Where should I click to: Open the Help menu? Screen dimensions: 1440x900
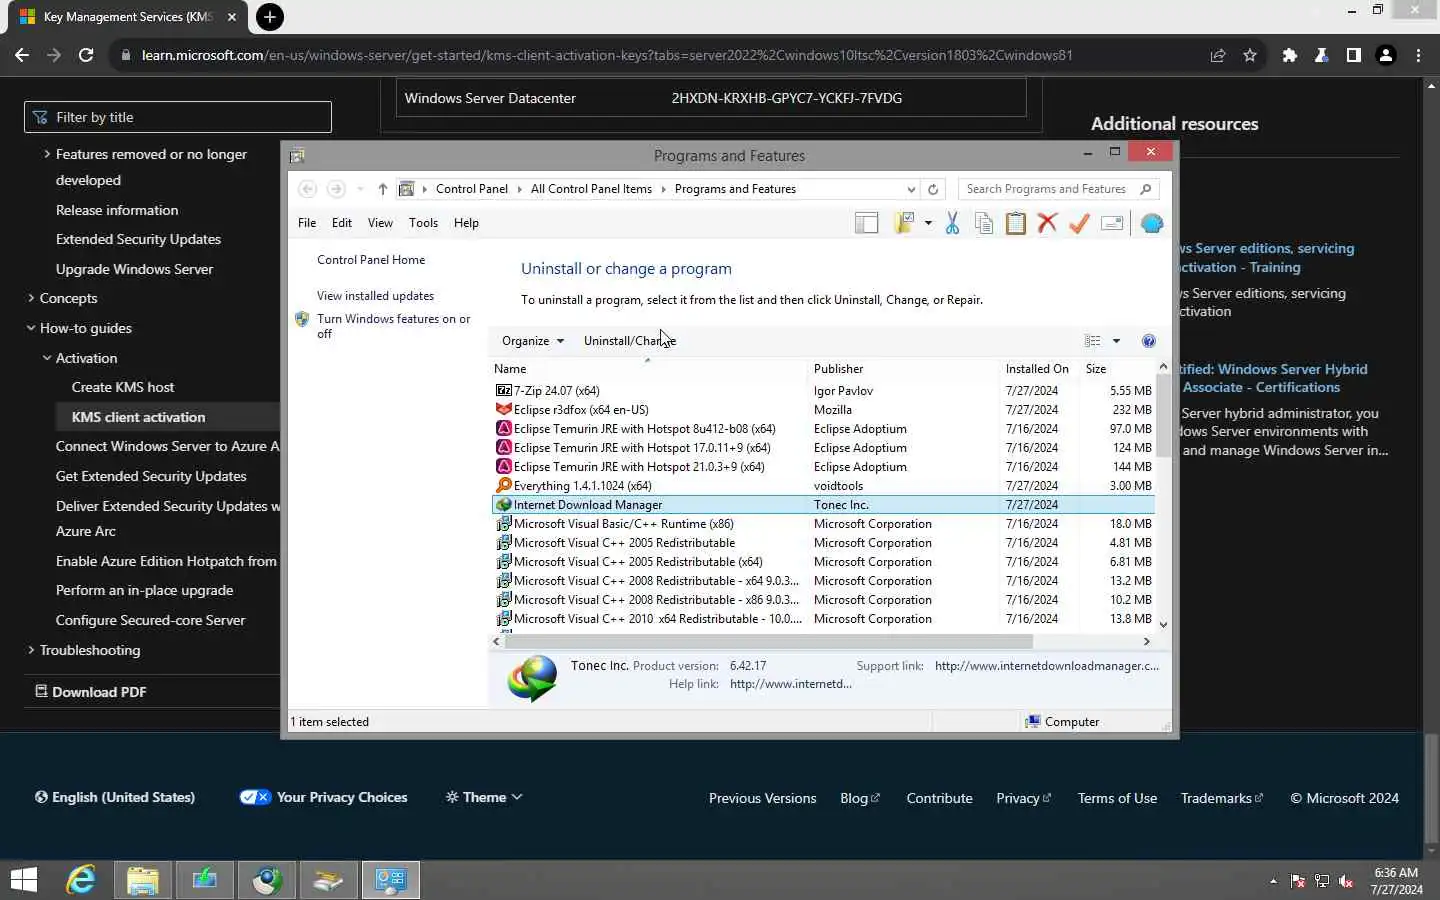(x=466, y=223)
